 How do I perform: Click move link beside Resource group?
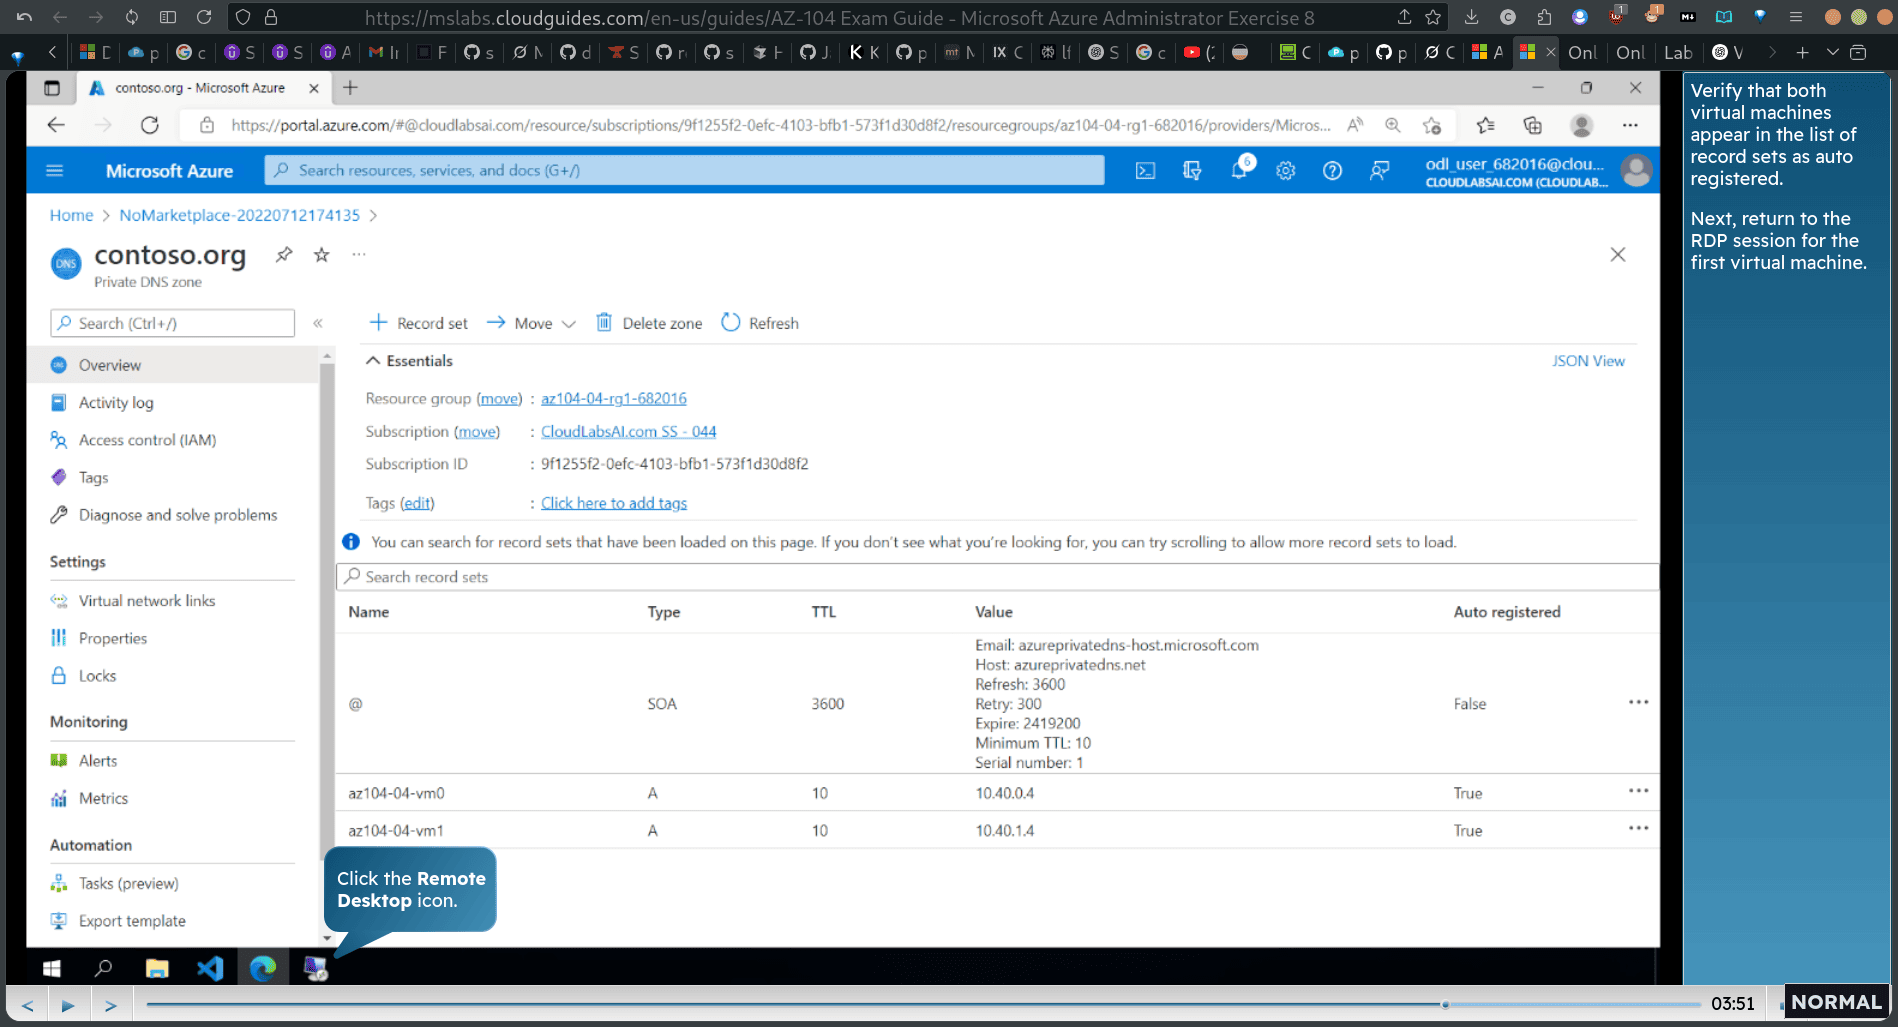[499, 398]
